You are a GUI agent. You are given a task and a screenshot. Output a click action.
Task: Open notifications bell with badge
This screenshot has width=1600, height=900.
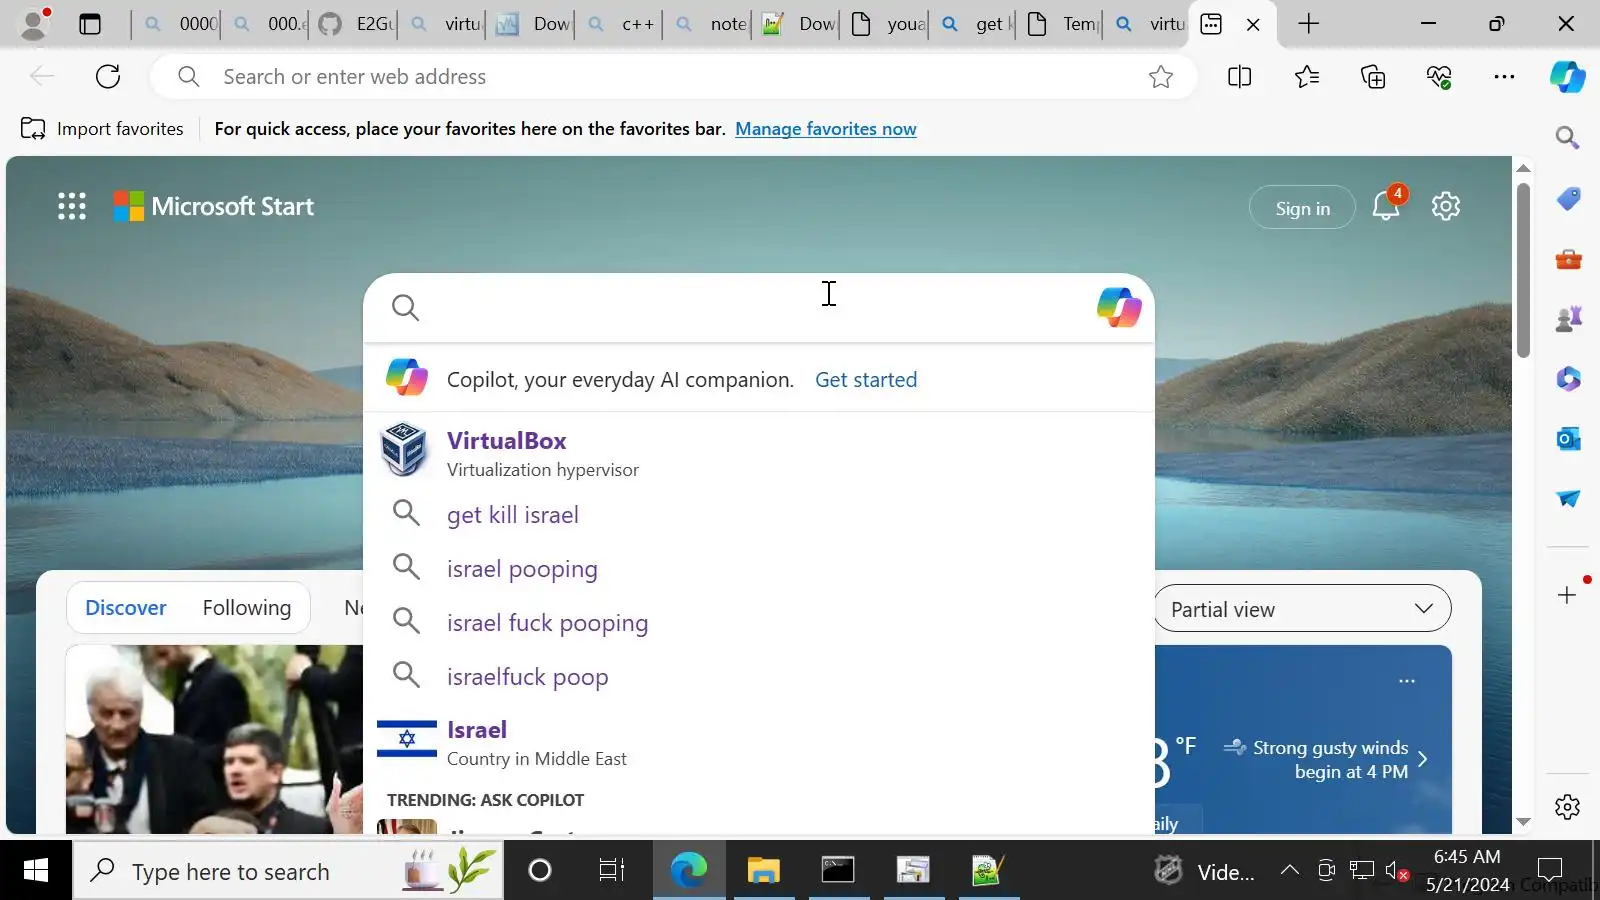tap(1387, 205)
